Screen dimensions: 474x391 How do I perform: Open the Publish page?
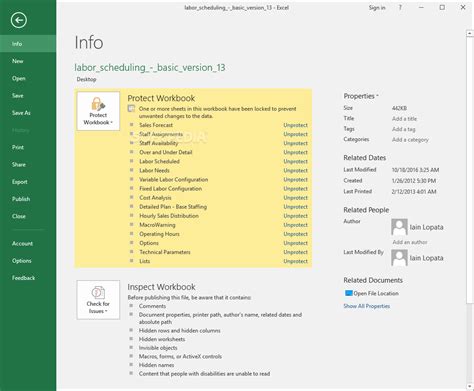pos(28,199)
